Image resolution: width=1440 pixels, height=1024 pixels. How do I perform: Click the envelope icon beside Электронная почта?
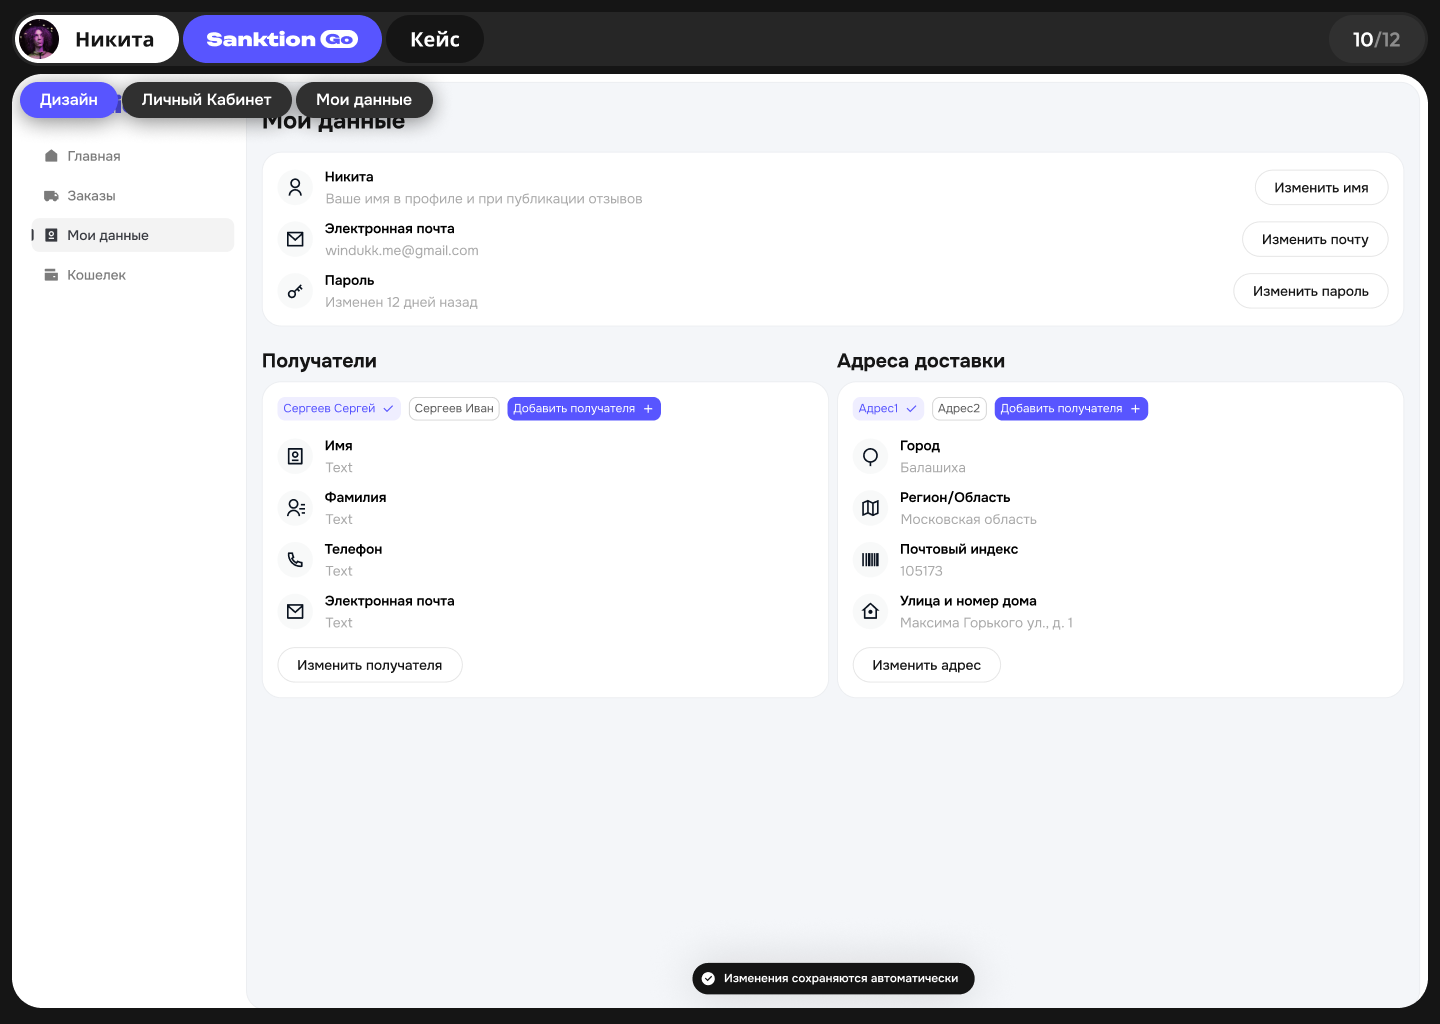point(295,239)
